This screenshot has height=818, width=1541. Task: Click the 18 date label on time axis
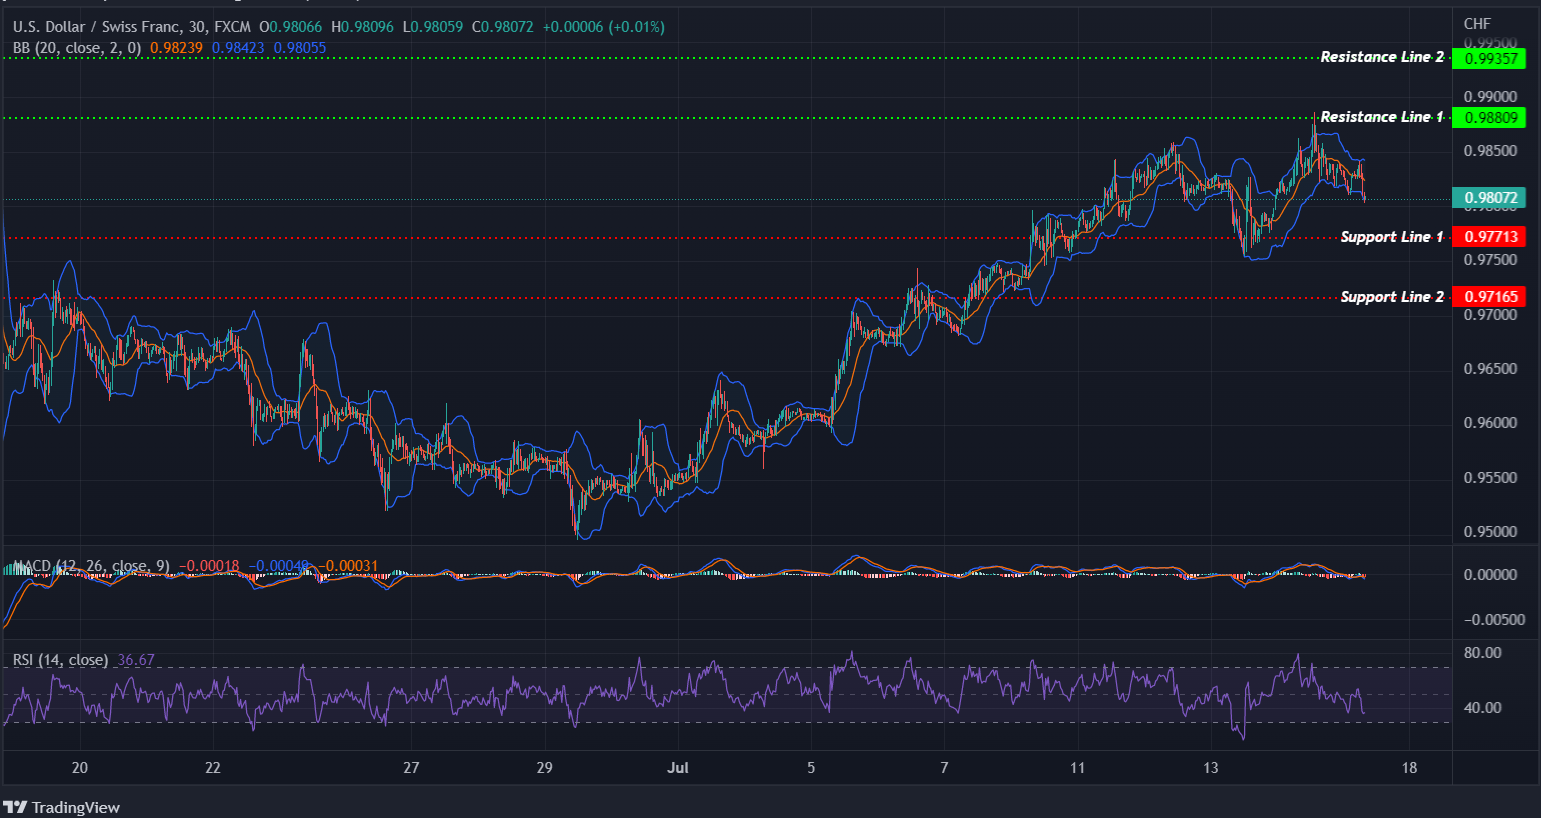[x=1410, y=768]
